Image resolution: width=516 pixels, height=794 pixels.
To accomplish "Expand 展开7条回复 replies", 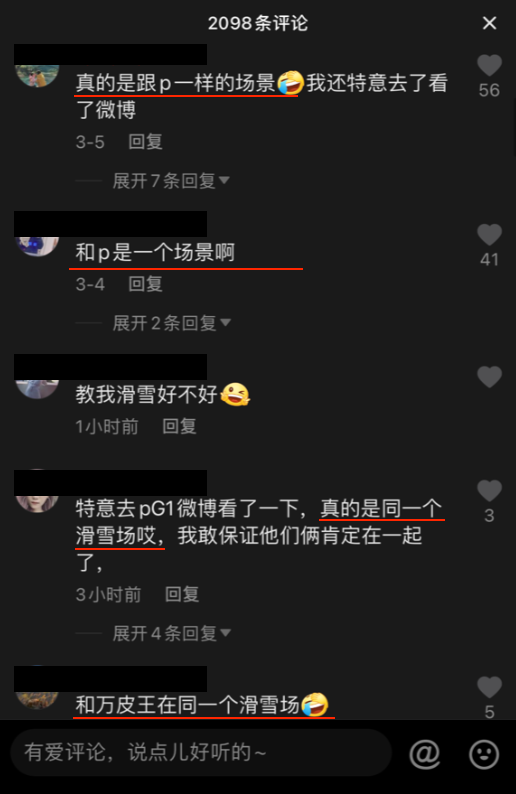I will [171, 181].
